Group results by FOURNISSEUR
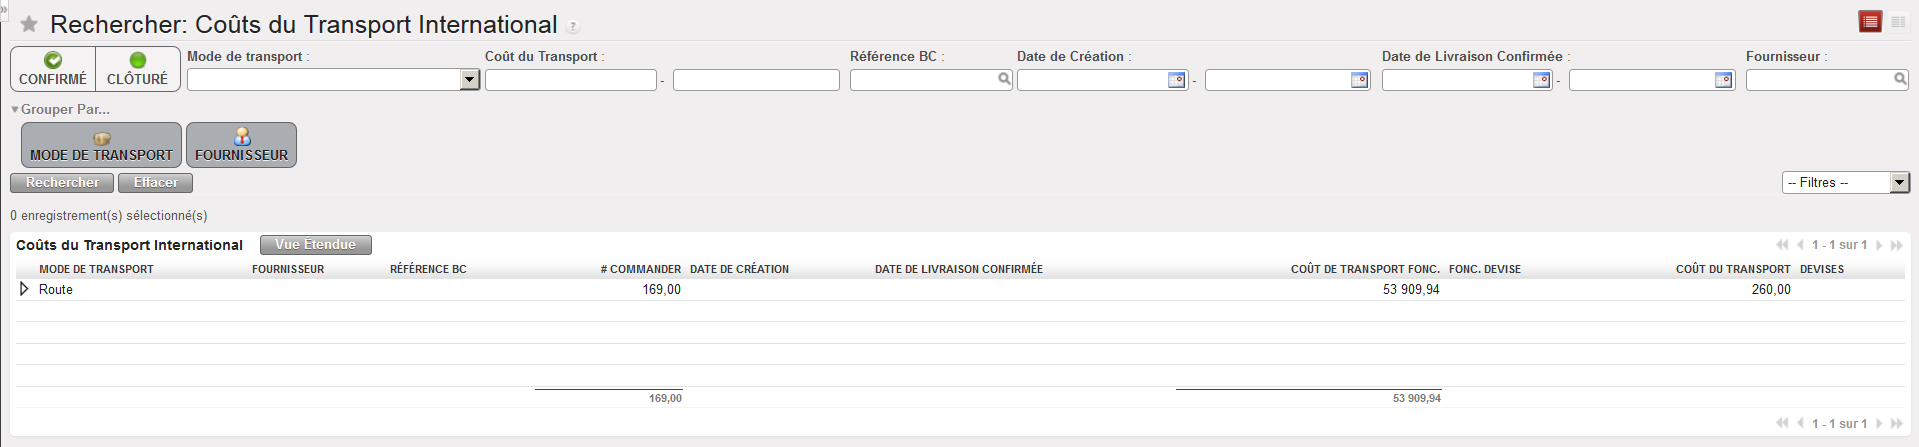 [x=241, y=145]
